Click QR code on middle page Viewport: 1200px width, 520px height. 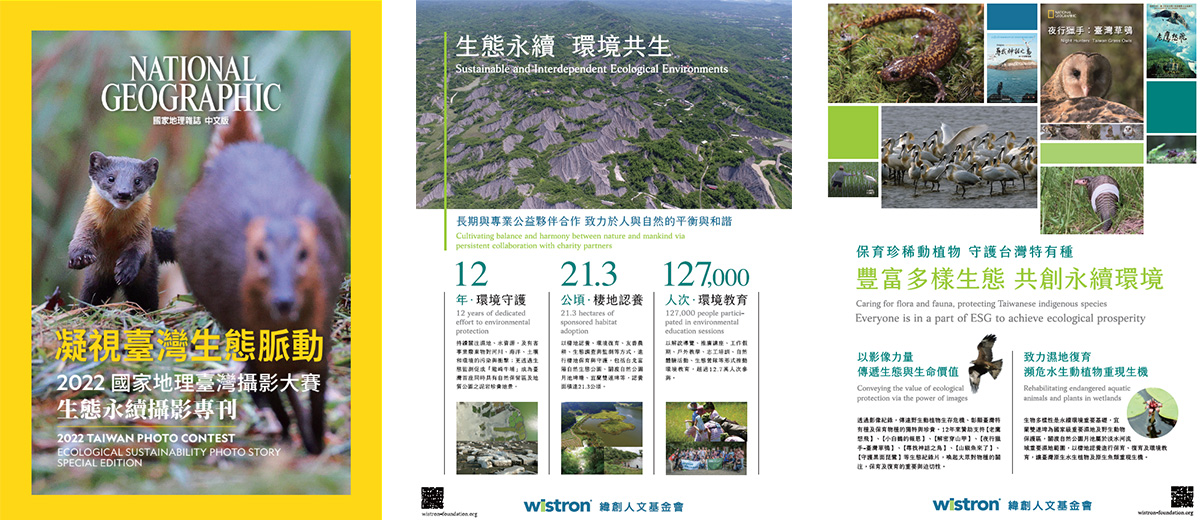click(x=431, y=497)
